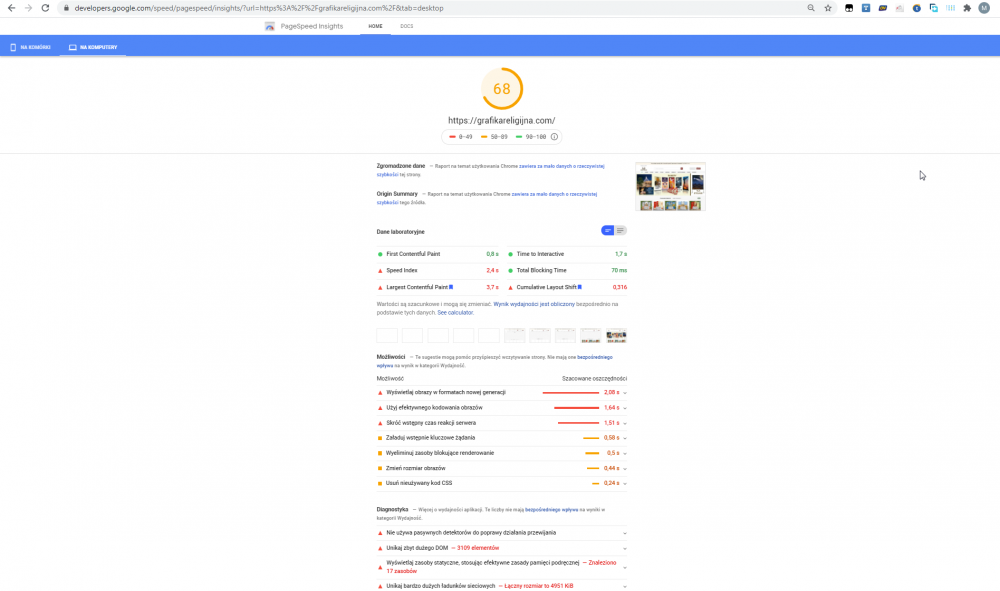The height and width of the screenshot is (591, 1000).
Task: Click the 'bezpośredniego wpływu' link under Możliwości
Action: point(494,361)
